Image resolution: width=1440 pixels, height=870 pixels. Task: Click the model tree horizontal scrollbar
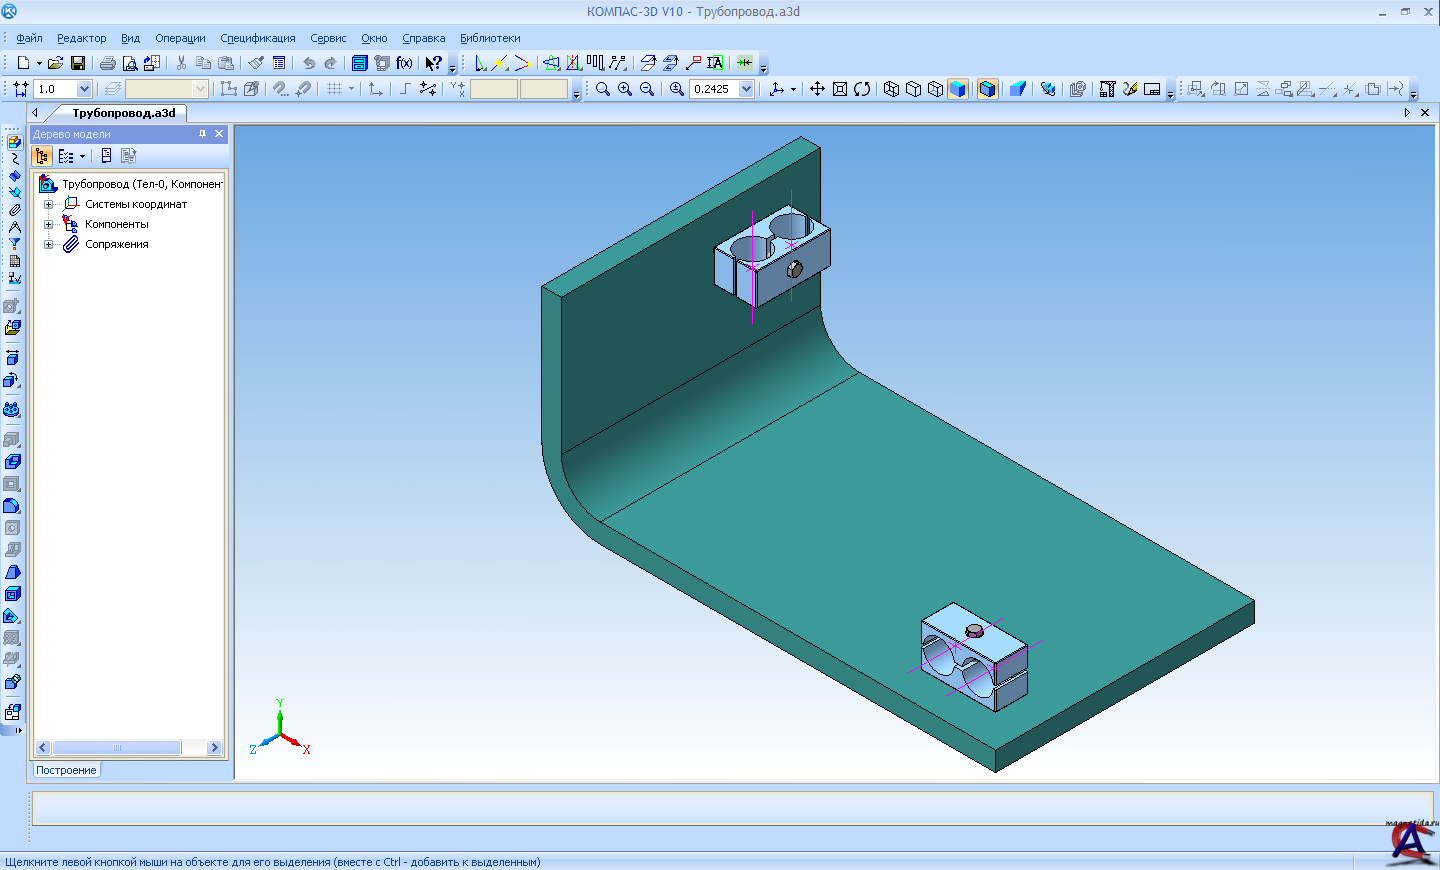click(x=117, y=748)
